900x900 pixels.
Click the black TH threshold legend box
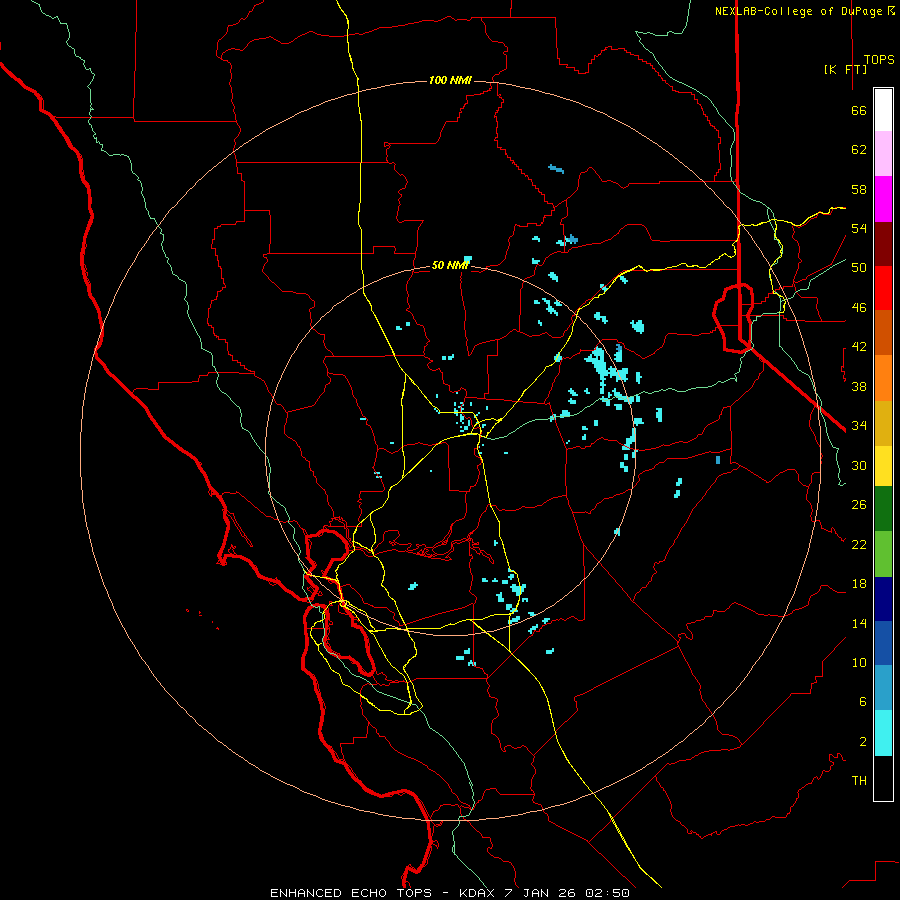[883, 778]
